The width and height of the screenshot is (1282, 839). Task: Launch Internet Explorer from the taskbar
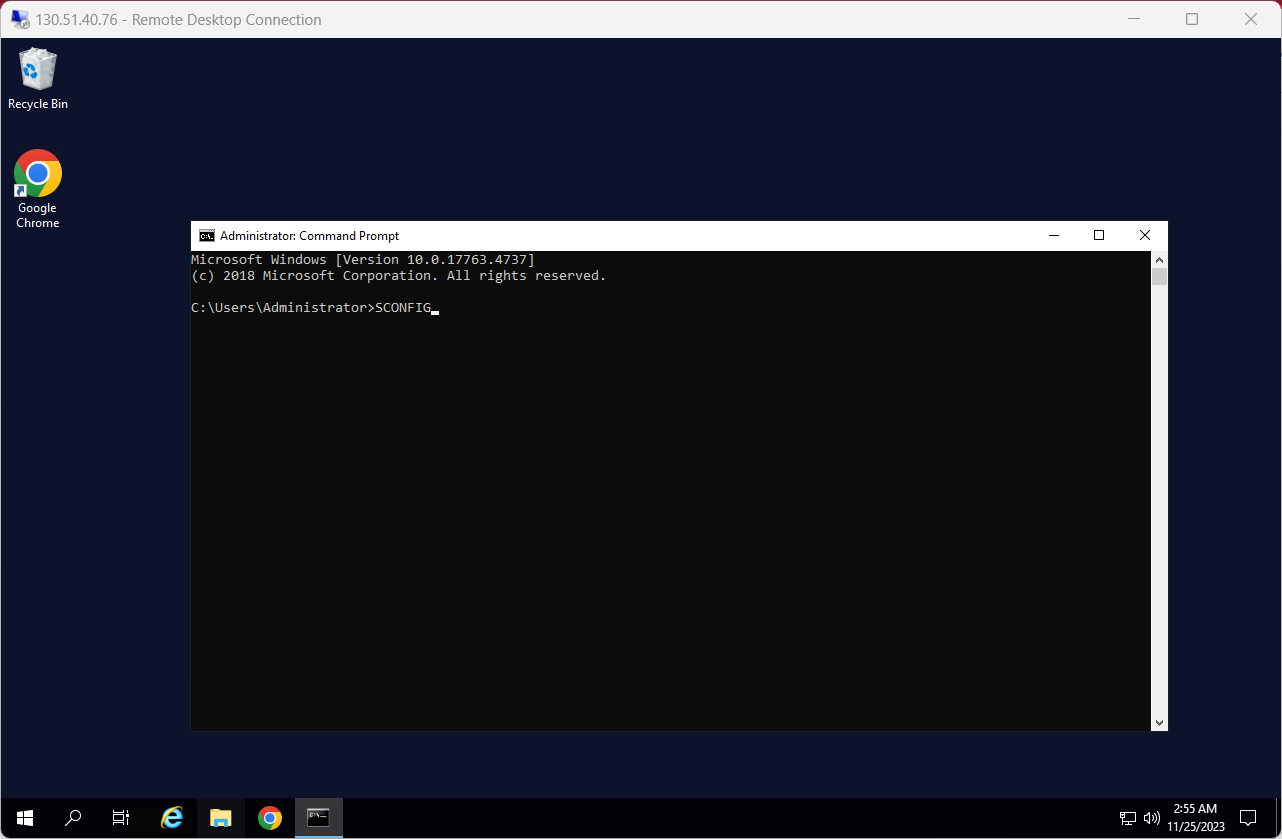[x=172, y=817]
